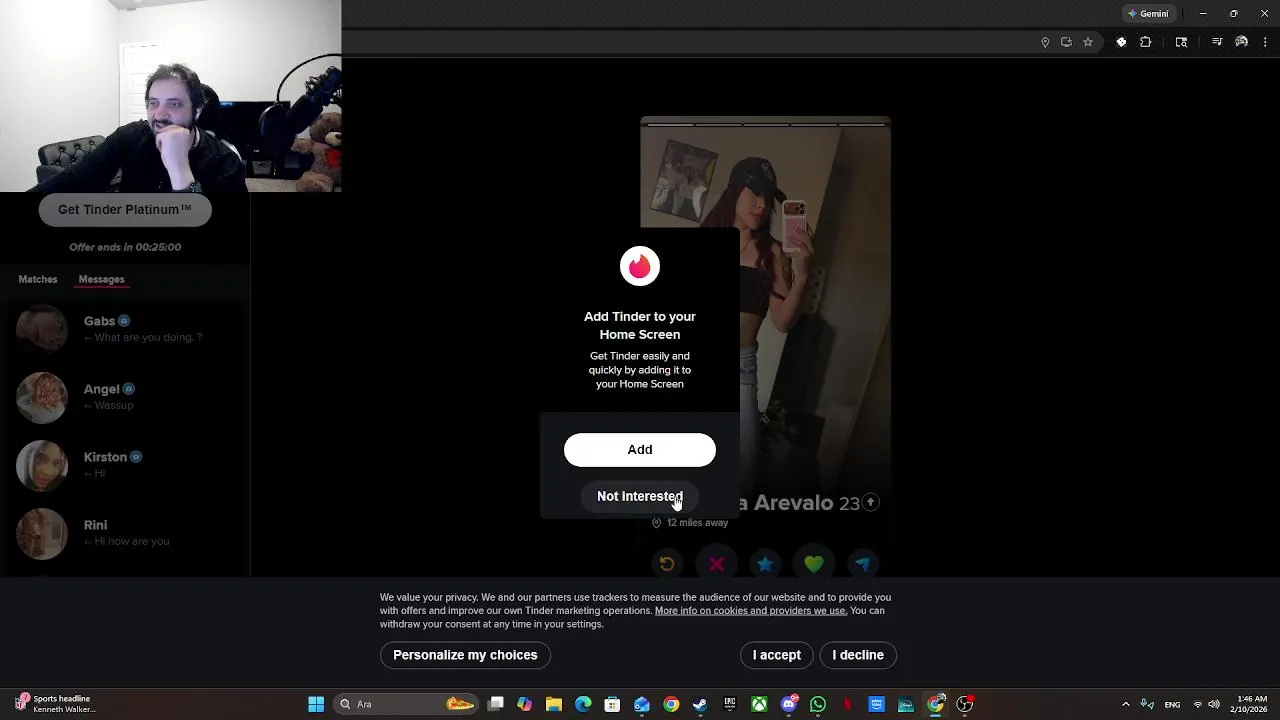
Task: Open Chrome three-dot menu
Action: [1265, 42]
